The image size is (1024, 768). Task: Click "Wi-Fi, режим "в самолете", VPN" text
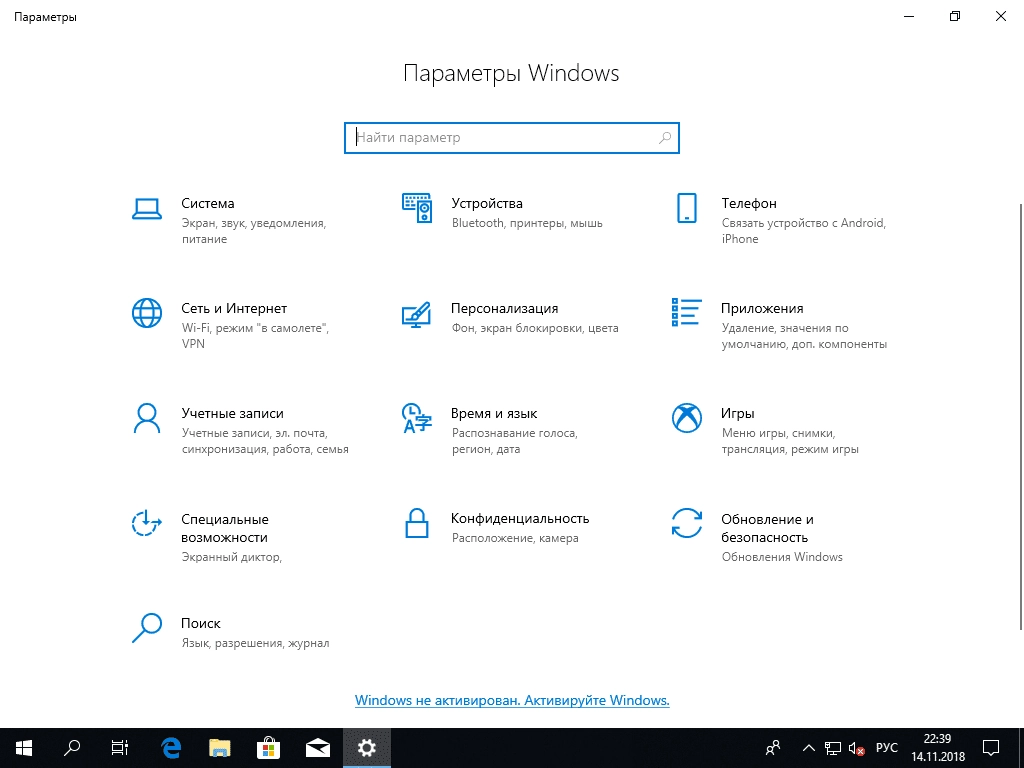click(x=255, y=336)
